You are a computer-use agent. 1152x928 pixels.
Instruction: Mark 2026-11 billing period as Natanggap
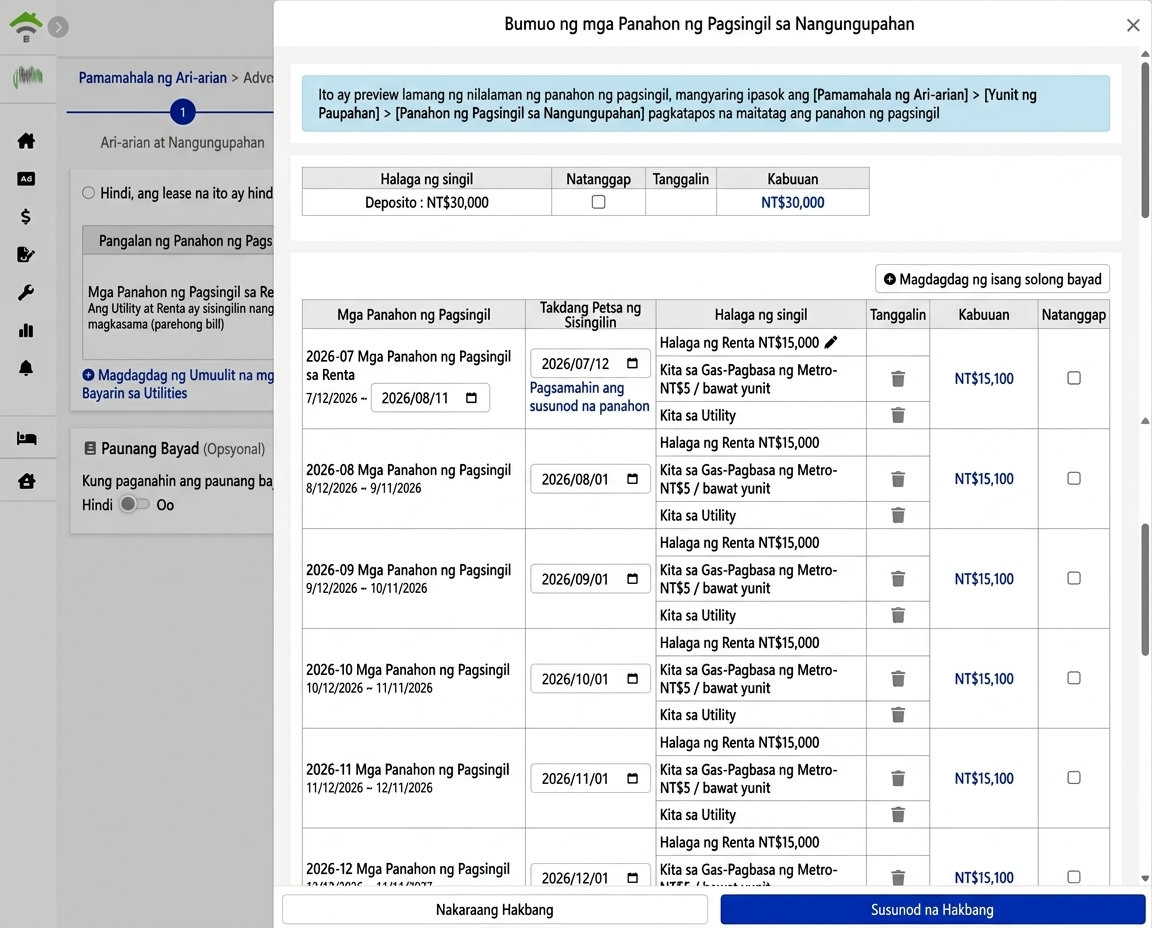[1073, 777]
